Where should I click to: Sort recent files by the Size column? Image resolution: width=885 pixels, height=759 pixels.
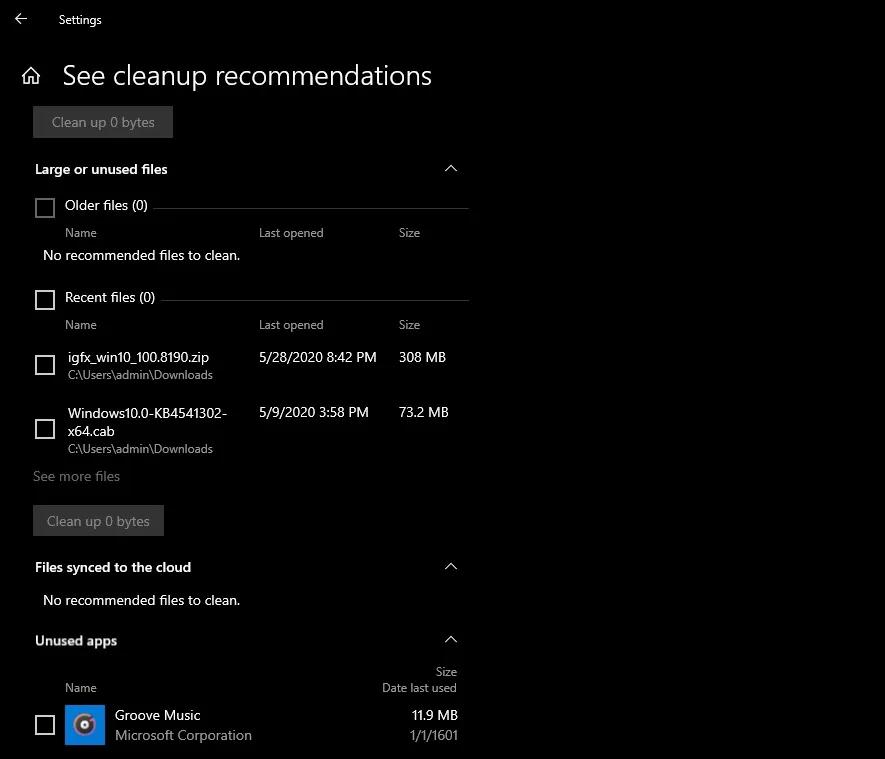tap(409, 324)
